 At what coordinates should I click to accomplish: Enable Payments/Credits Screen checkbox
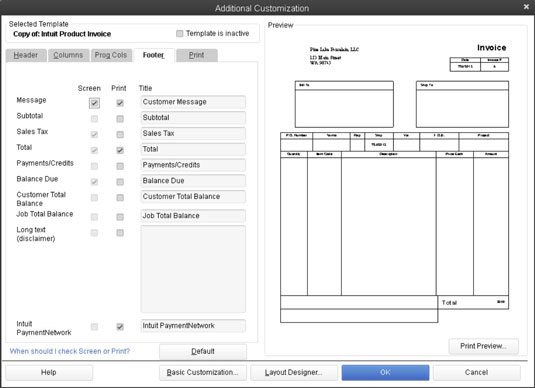94,166
